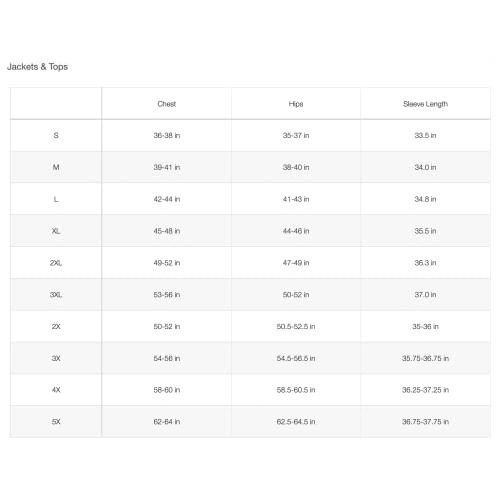This screenshot has width=496, height=496.
Task: Select the Hips column header
Action: pos(296,104)
